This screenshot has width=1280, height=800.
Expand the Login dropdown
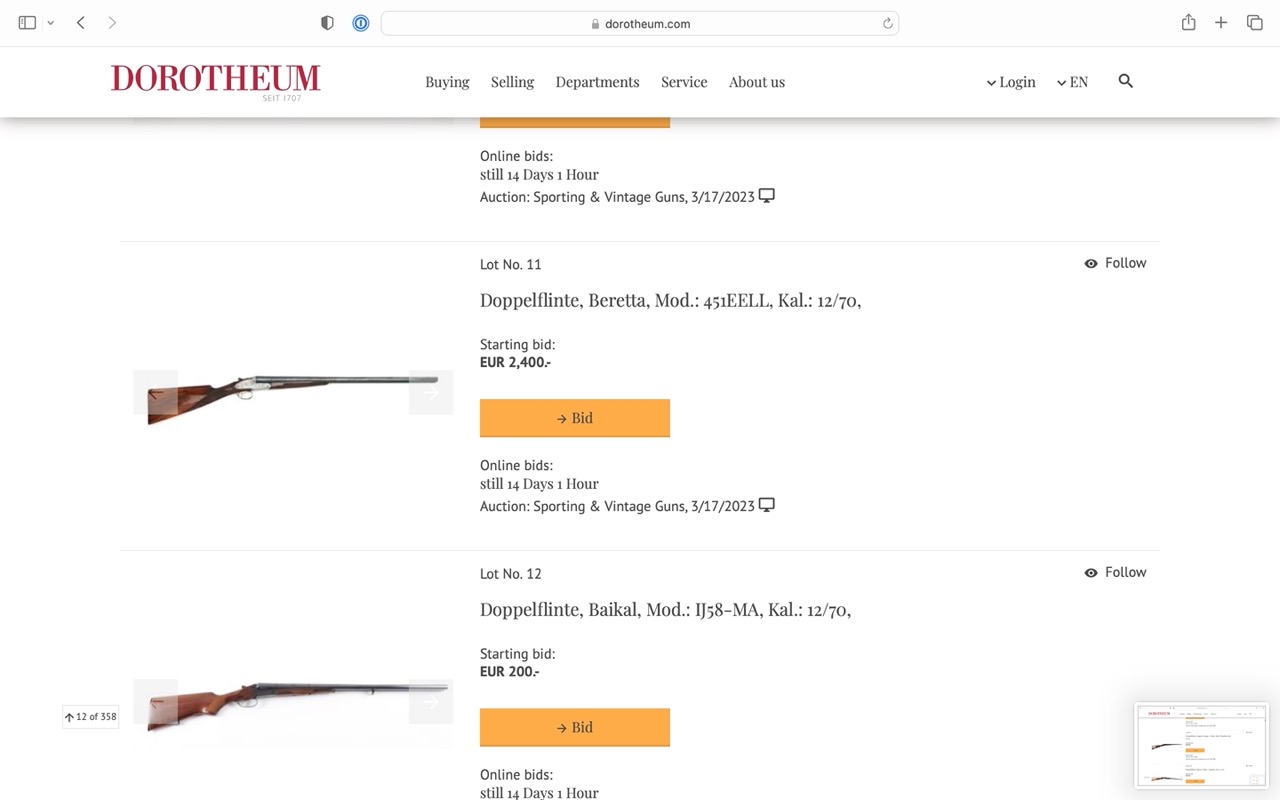click(1011, 82)
